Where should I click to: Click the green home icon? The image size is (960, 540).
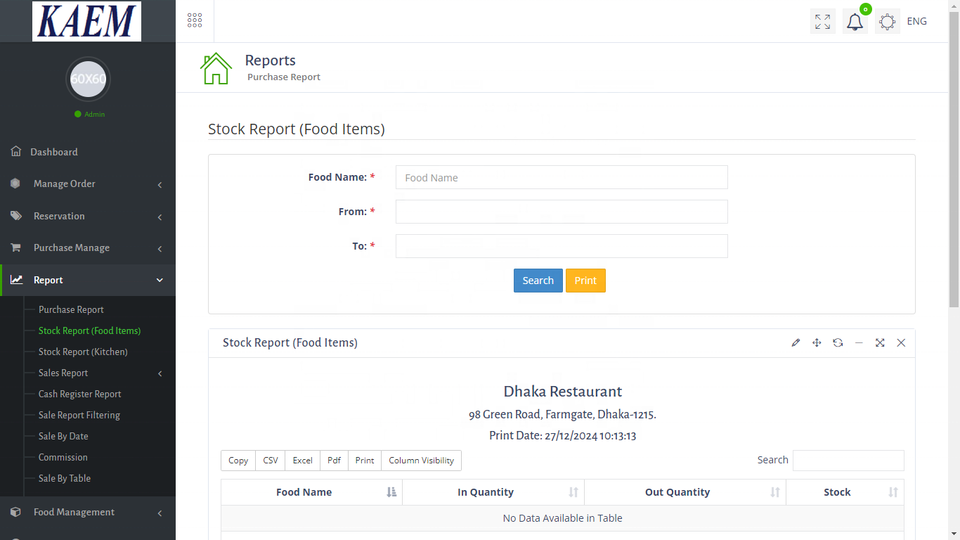click(x=216, y=68)
